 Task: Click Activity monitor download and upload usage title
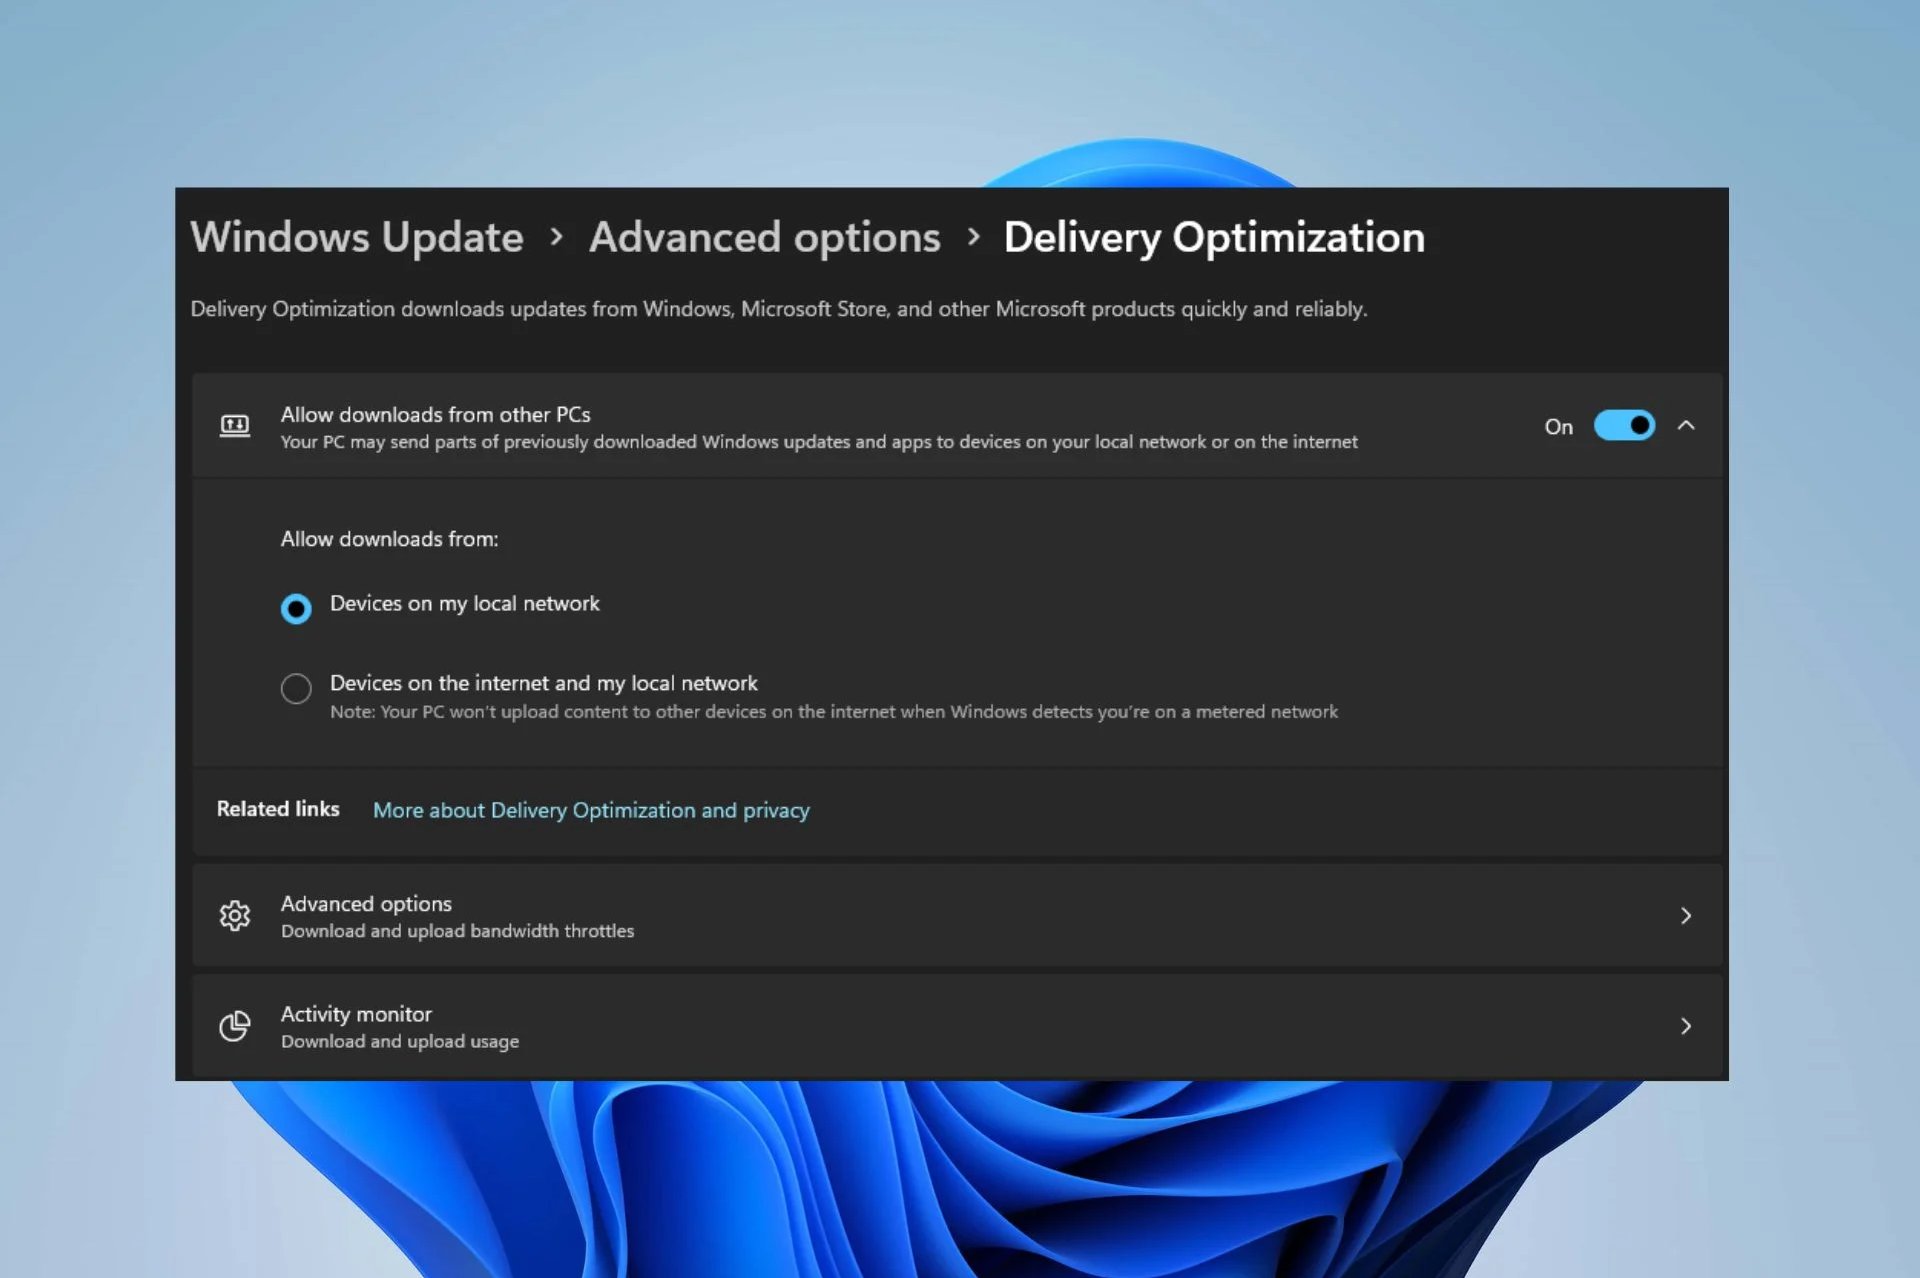tap(356, 1014)
